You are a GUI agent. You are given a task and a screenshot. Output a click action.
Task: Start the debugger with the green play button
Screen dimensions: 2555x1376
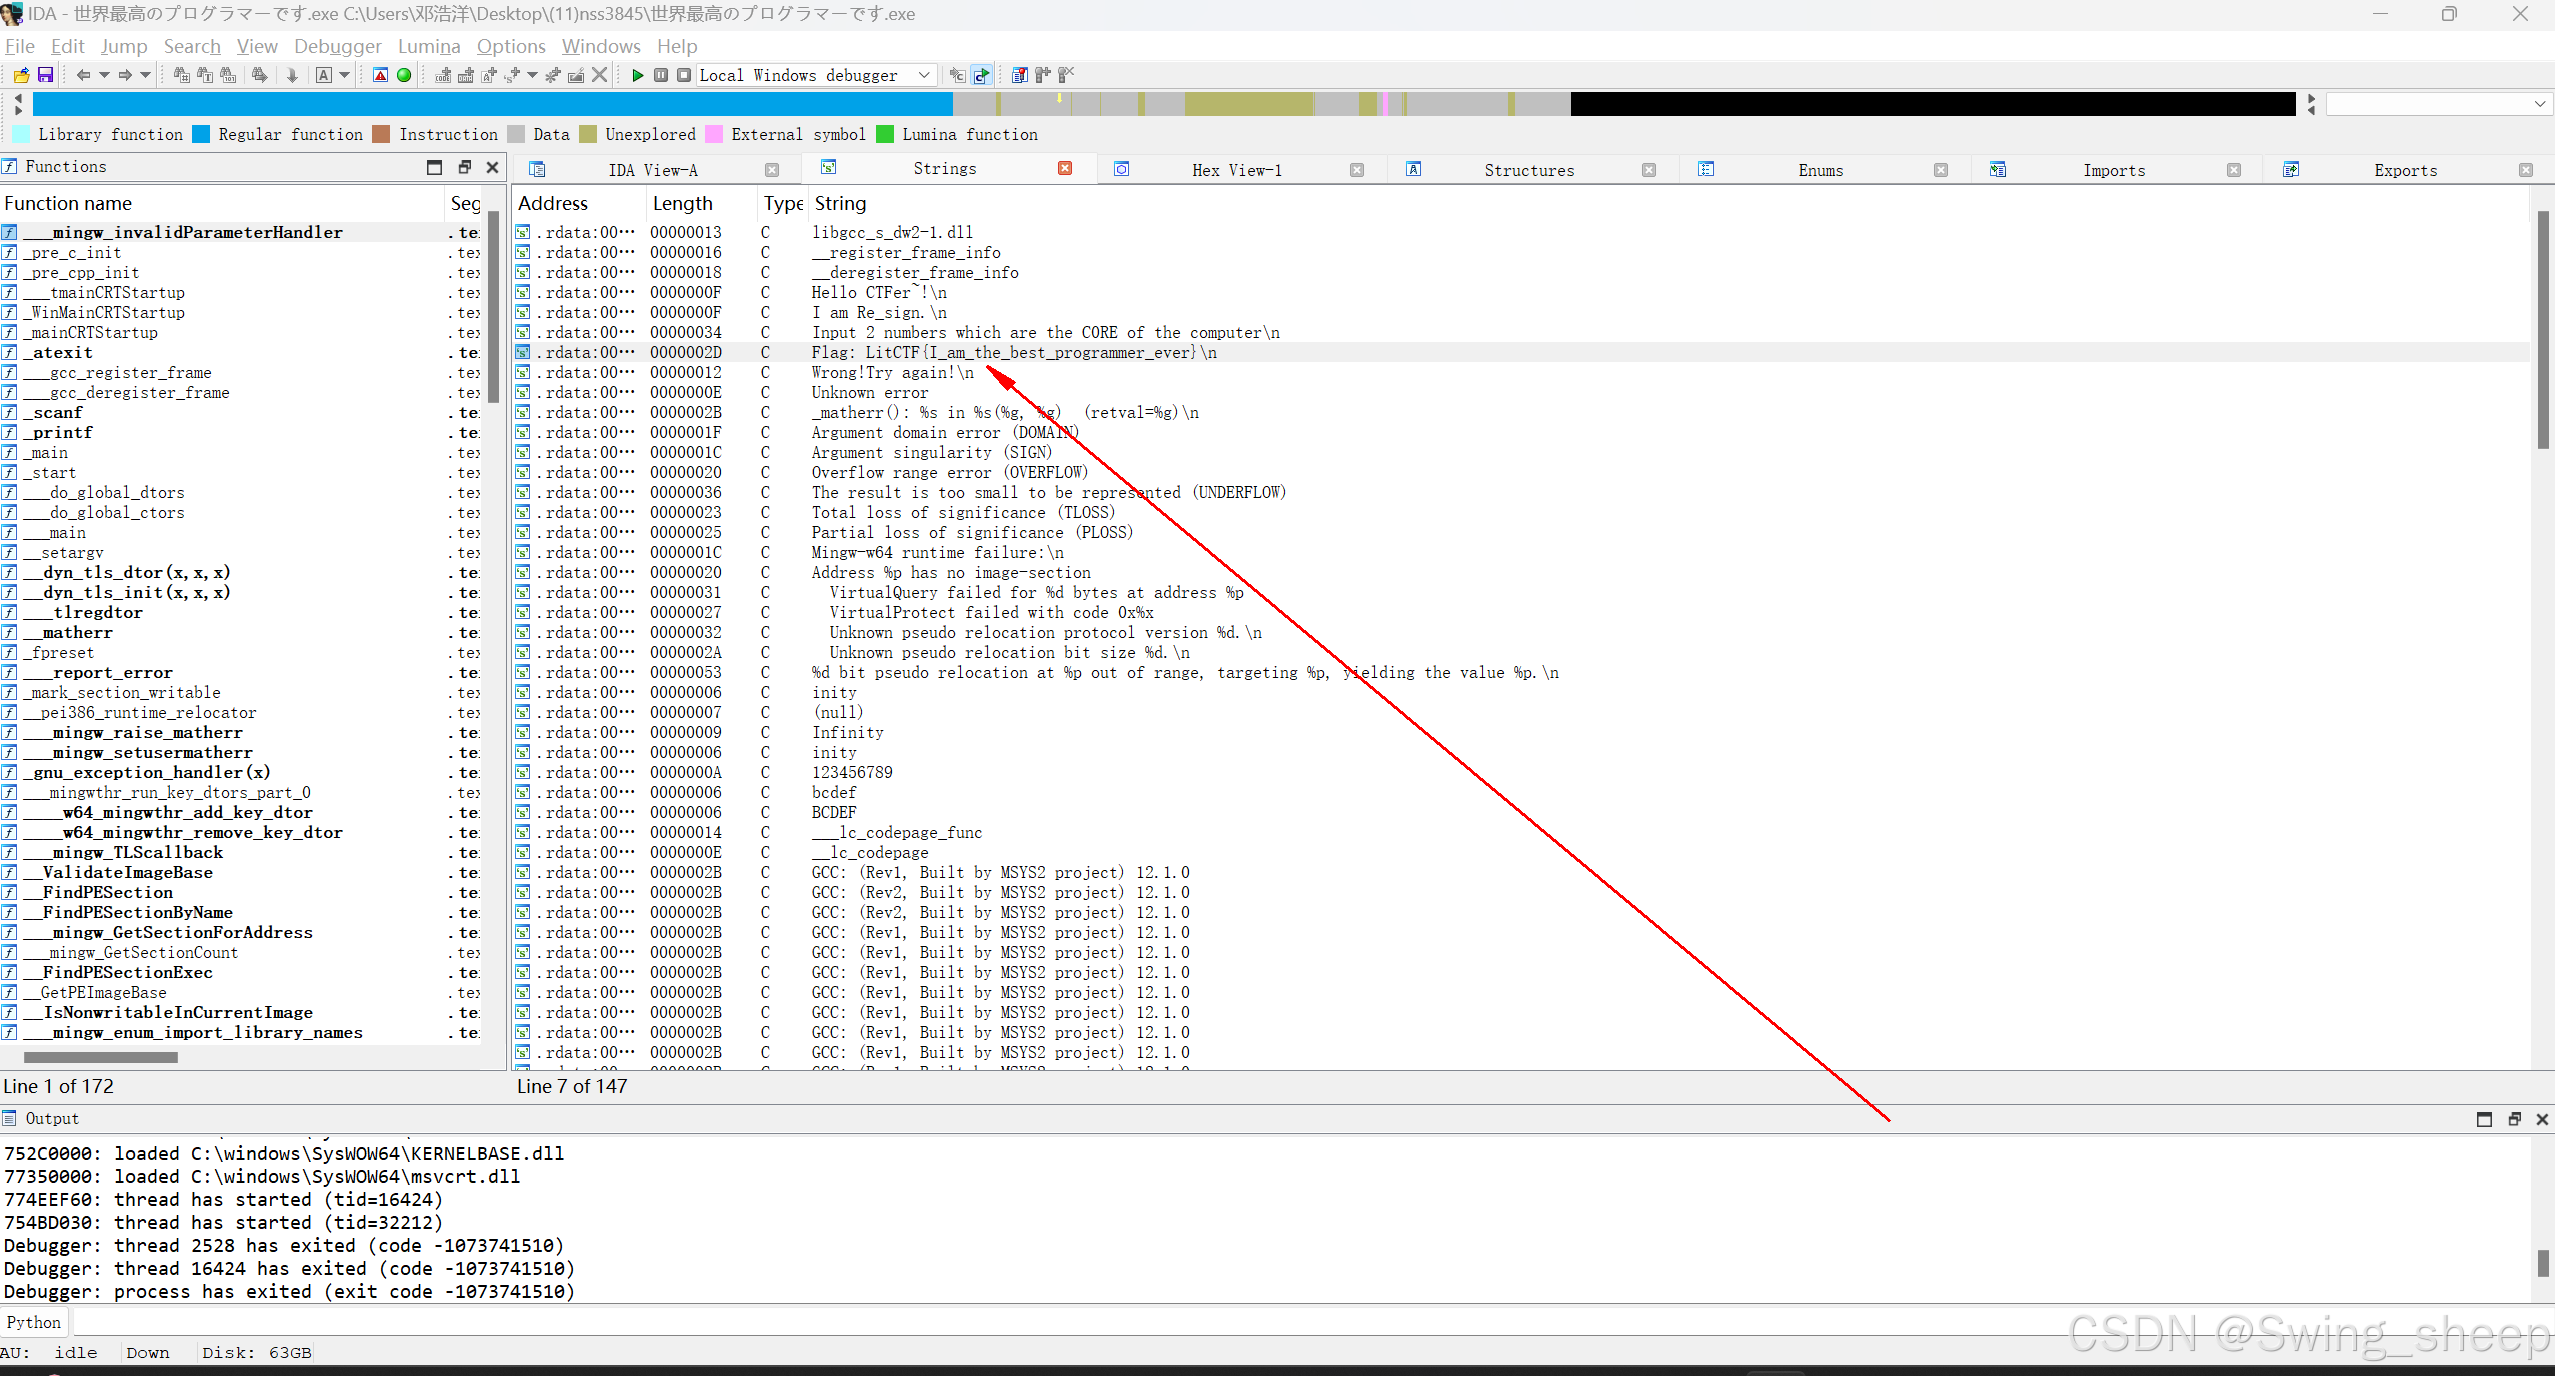[637, 75]
